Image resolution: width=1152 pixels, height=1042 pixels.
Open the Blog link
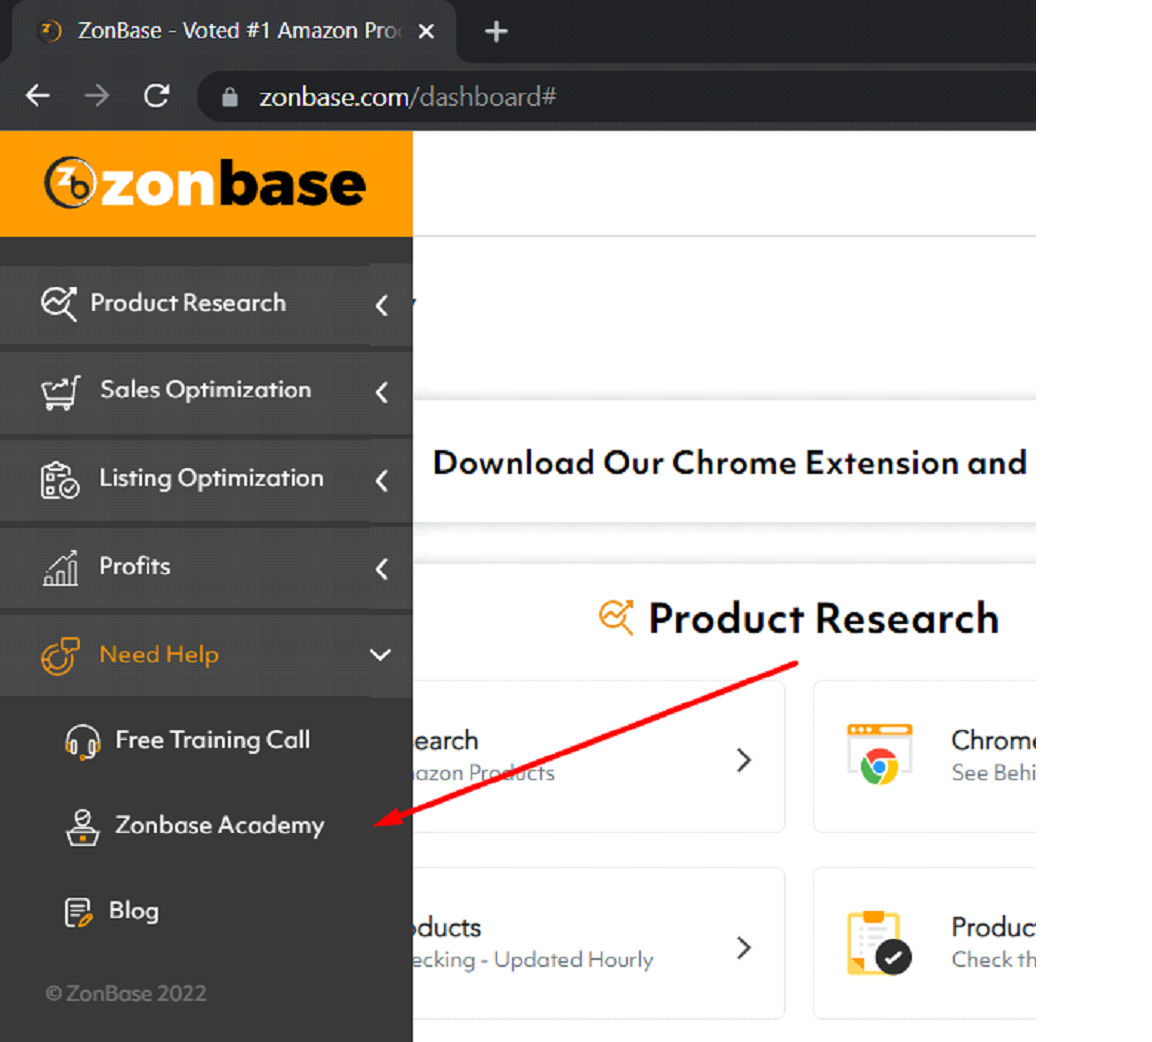[134, 911]
